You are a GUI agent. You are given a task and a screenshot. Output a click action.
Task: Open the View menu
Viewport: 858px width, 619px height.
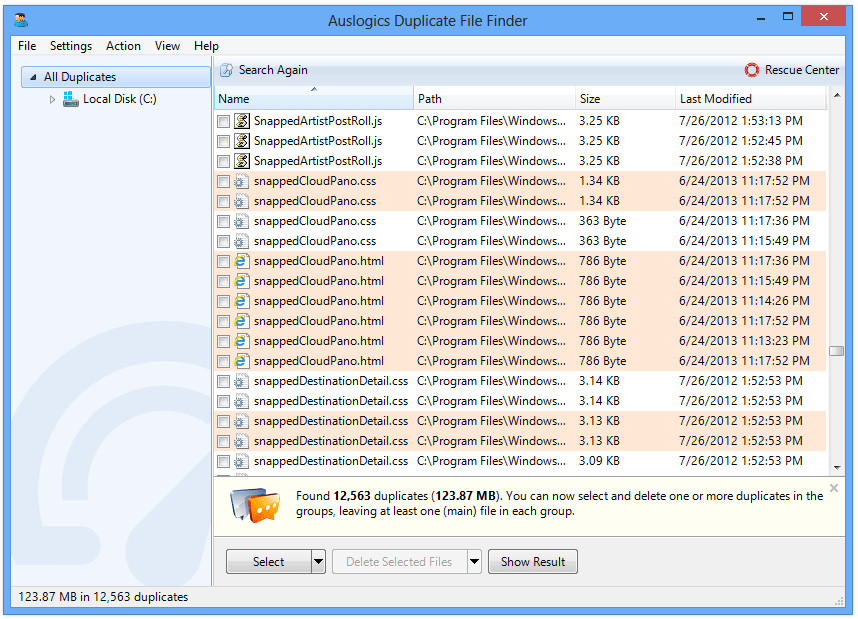167,46
